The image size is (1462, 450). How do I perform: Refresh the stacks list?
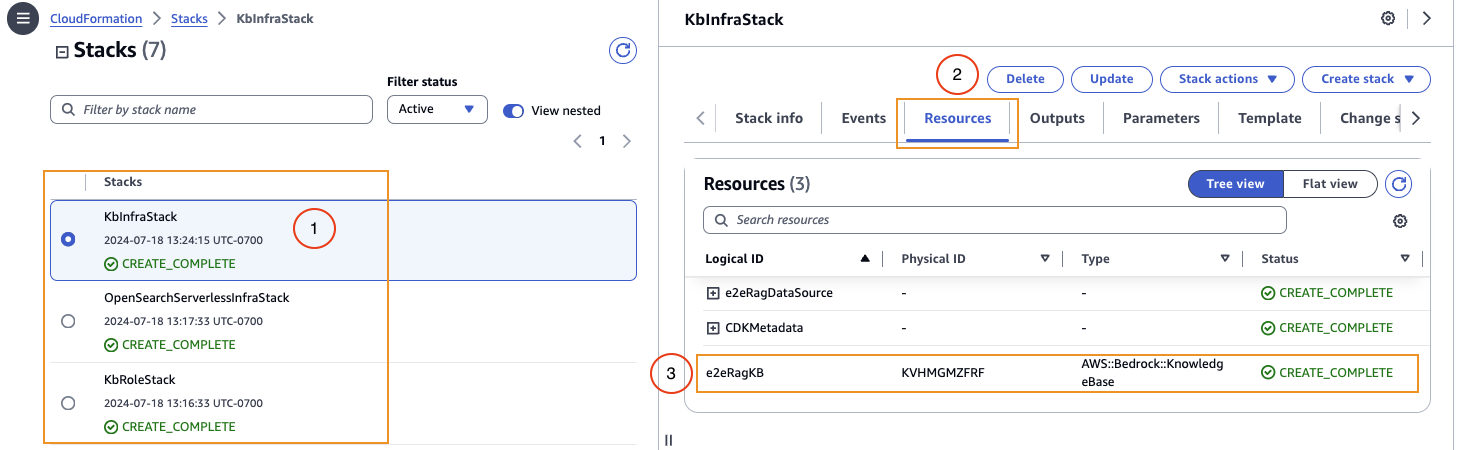[x=623, y=51]
